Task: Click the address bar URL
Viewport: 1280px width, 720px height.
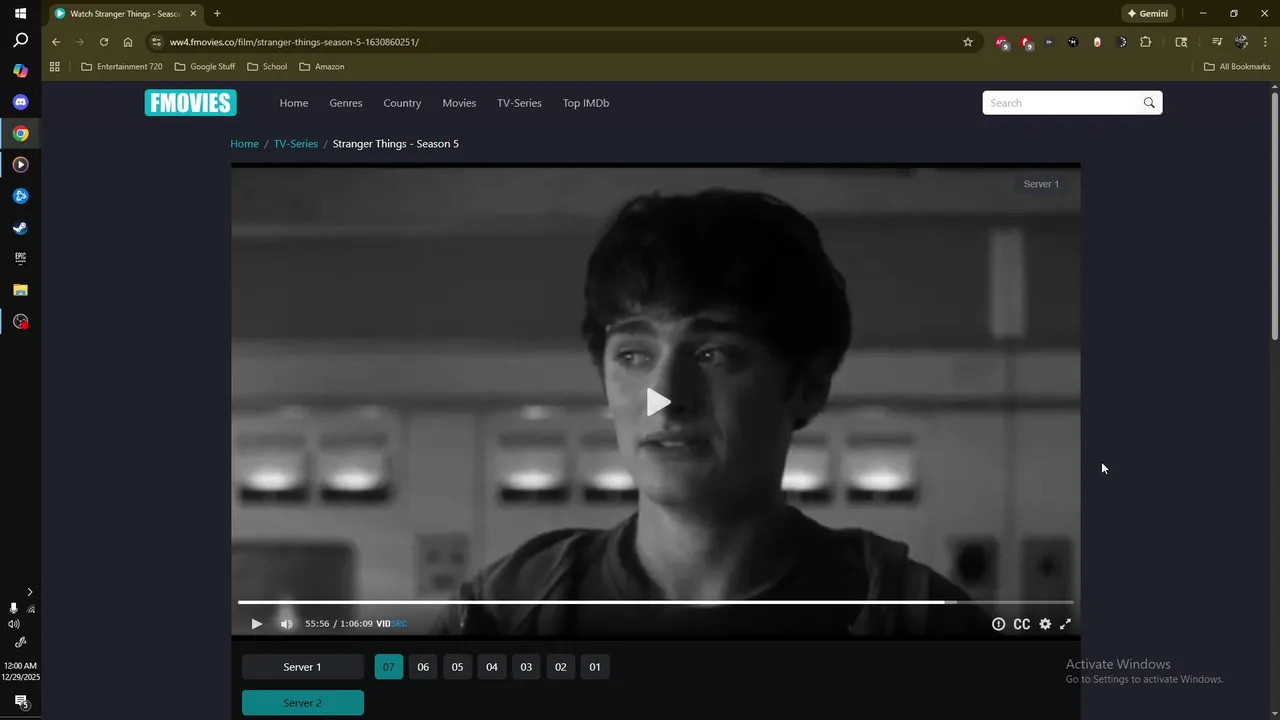Action: (x=294, y=42)
